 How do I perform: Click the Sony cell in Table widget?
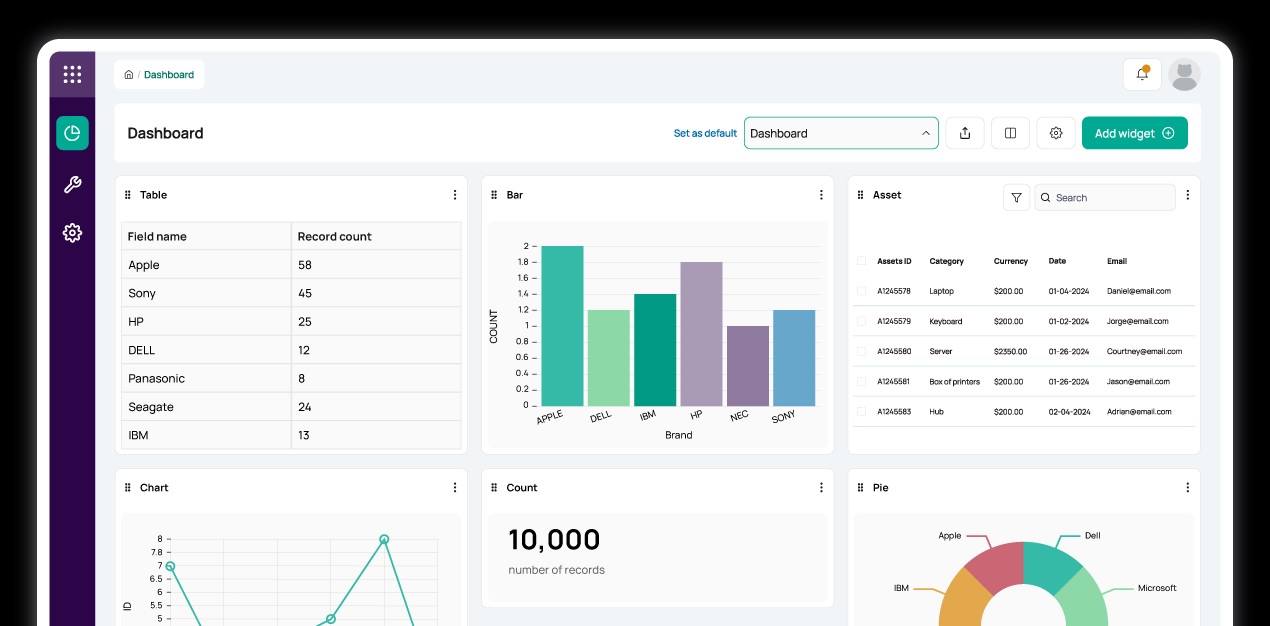(206, 293)
